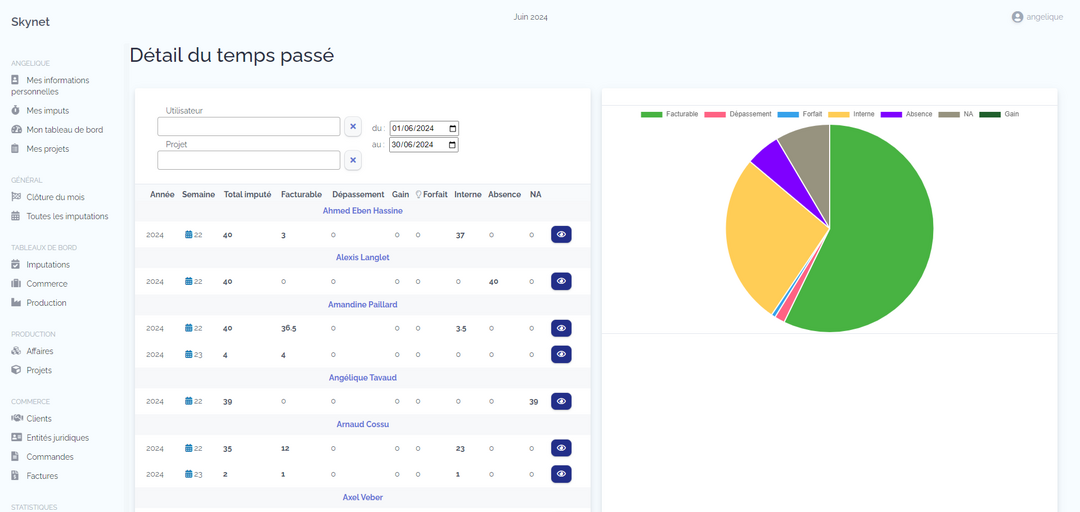This screenshot has width=1080, height=512.
Task: Open the Utilisateur combo box
Action: [249, 127]
